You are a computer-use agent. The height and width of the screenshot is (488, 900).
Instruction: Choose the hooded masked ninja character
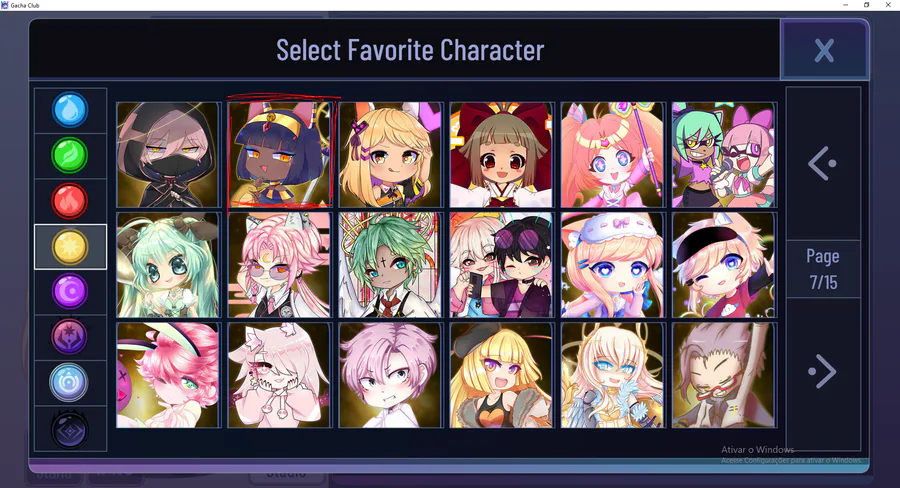pyautogui.click(x=168, y=155)
